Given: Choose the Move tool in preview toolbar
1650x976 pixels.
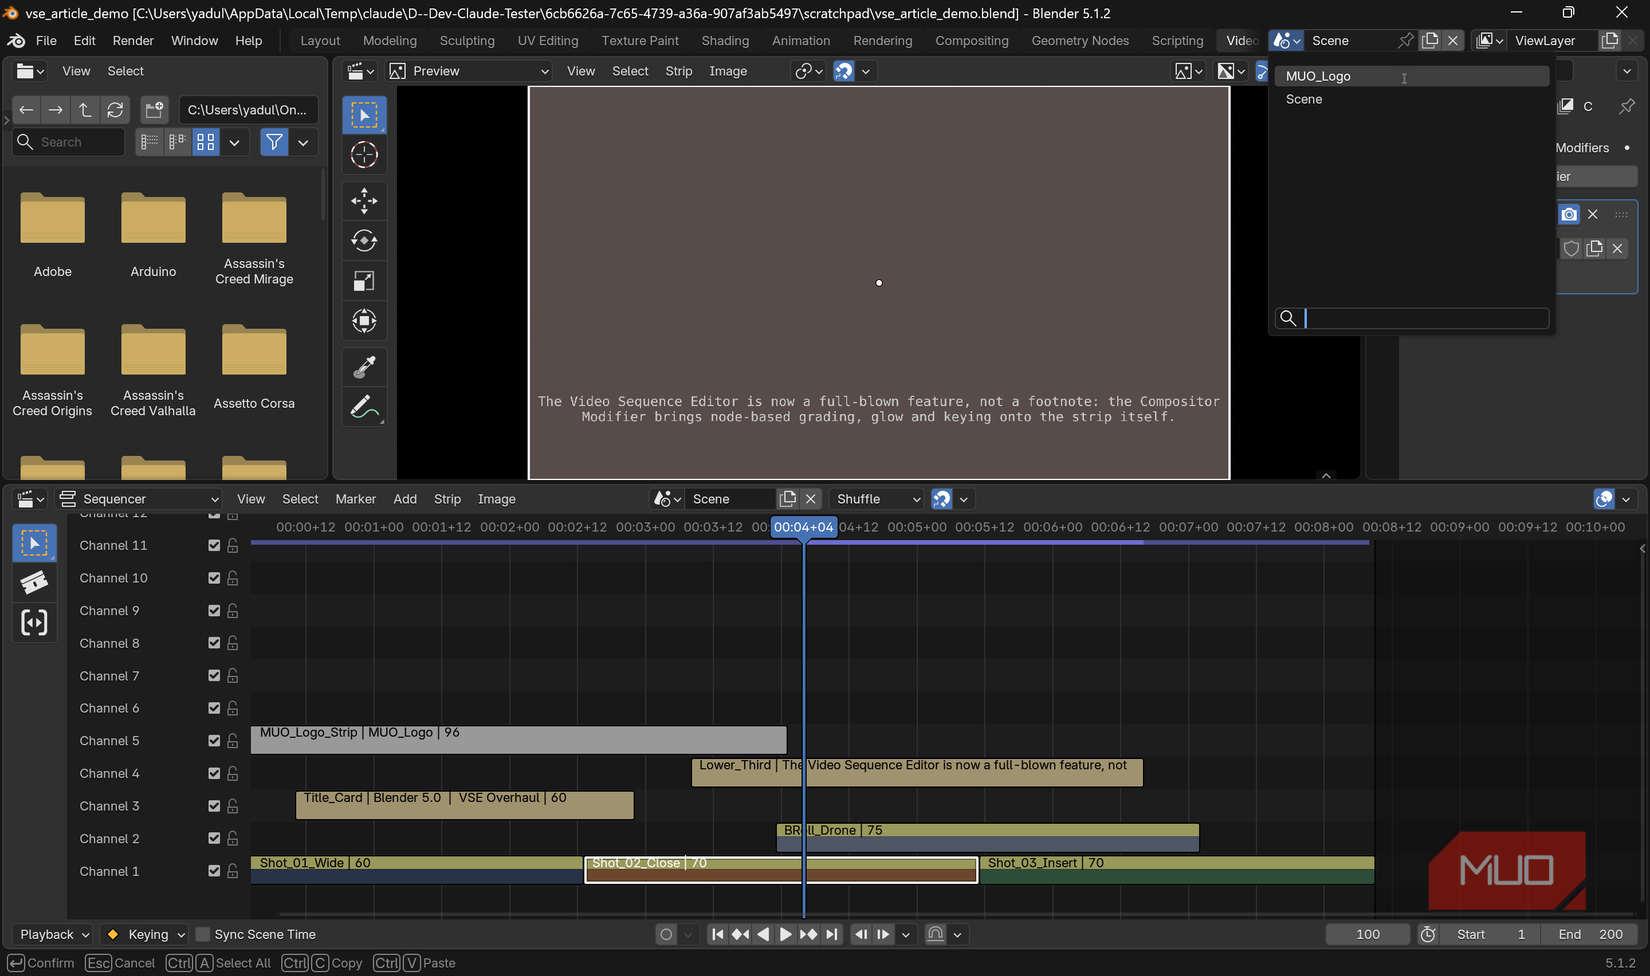Looking at the screenshot, I should (364, 201).
